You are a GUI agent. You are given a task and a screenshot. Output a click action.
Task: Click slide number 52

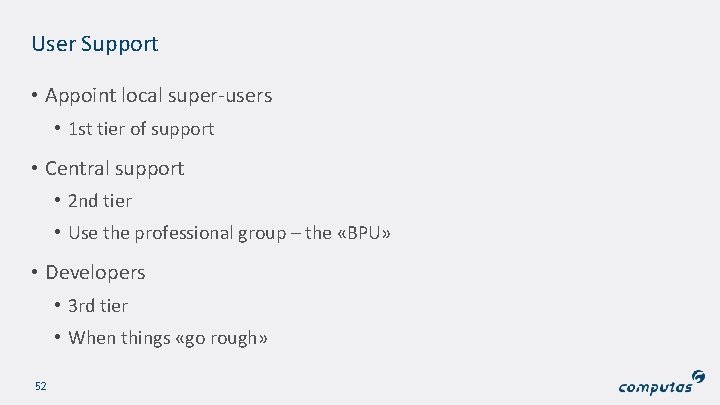[41, 386]
